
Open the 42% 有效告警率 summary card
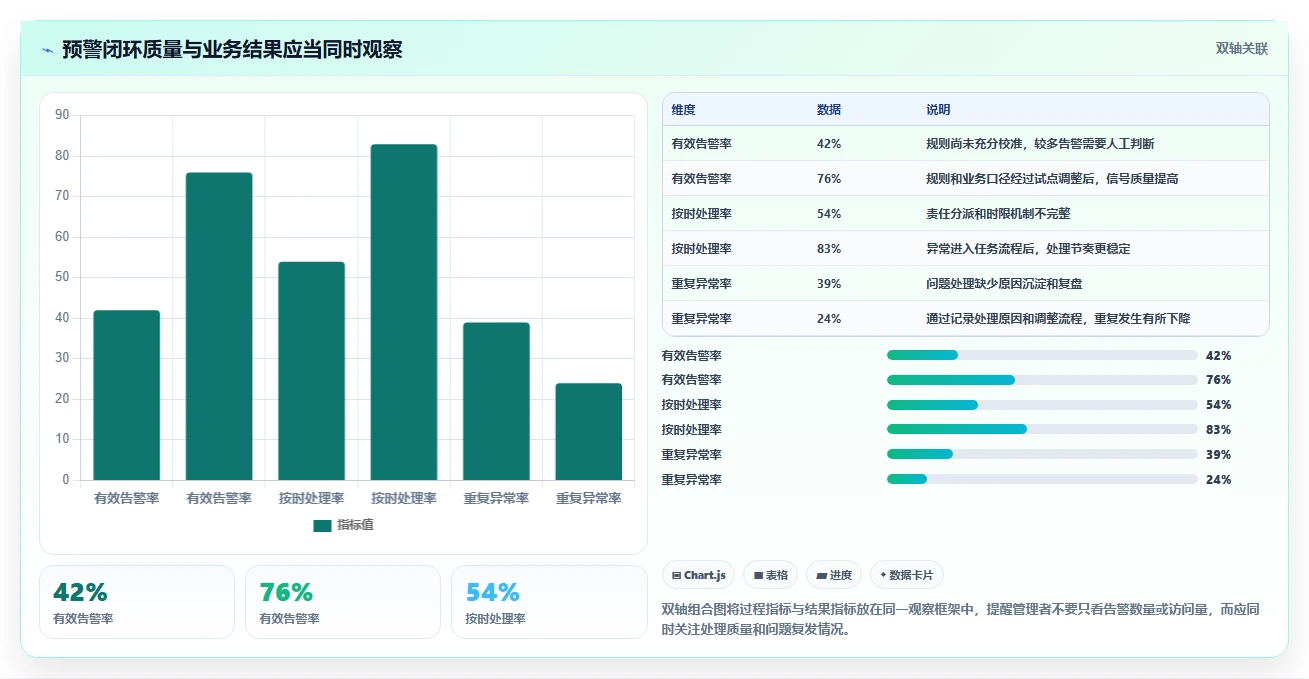[137, 602]
